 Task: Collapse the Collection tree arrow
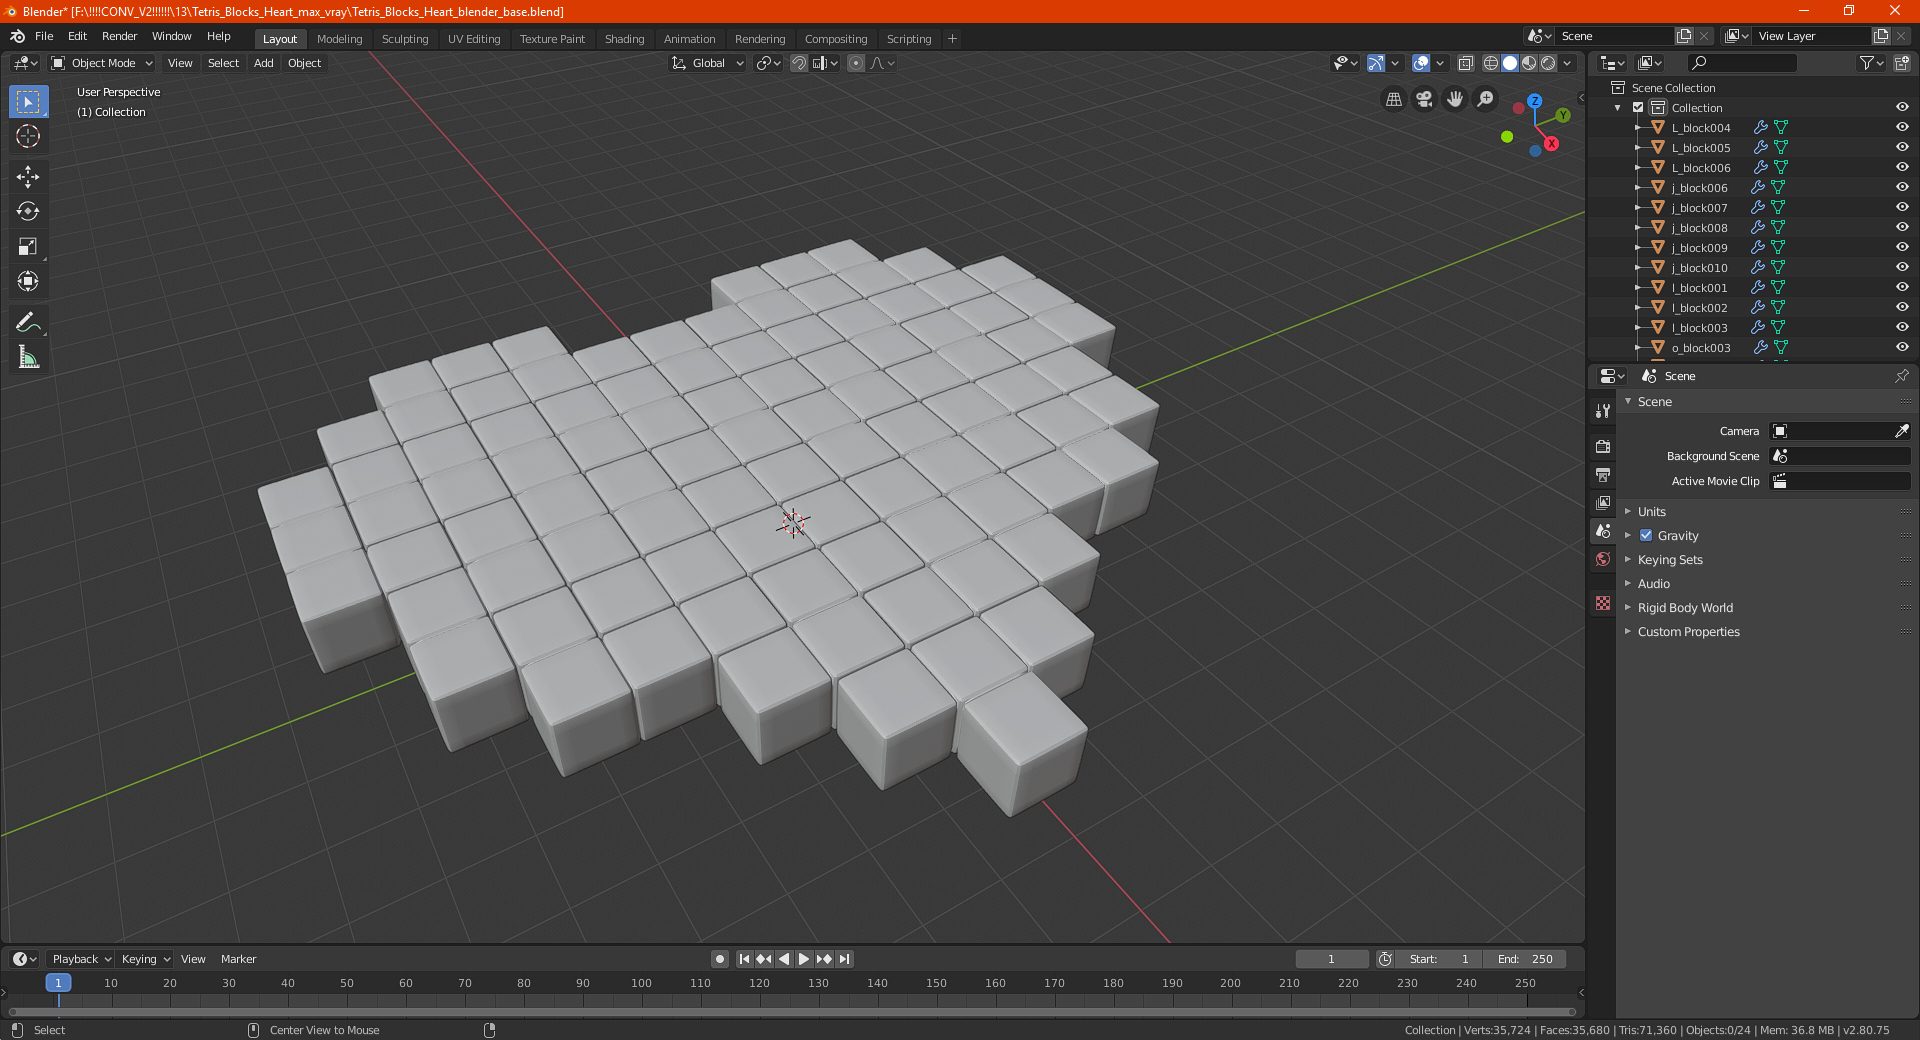point(1618,107)
